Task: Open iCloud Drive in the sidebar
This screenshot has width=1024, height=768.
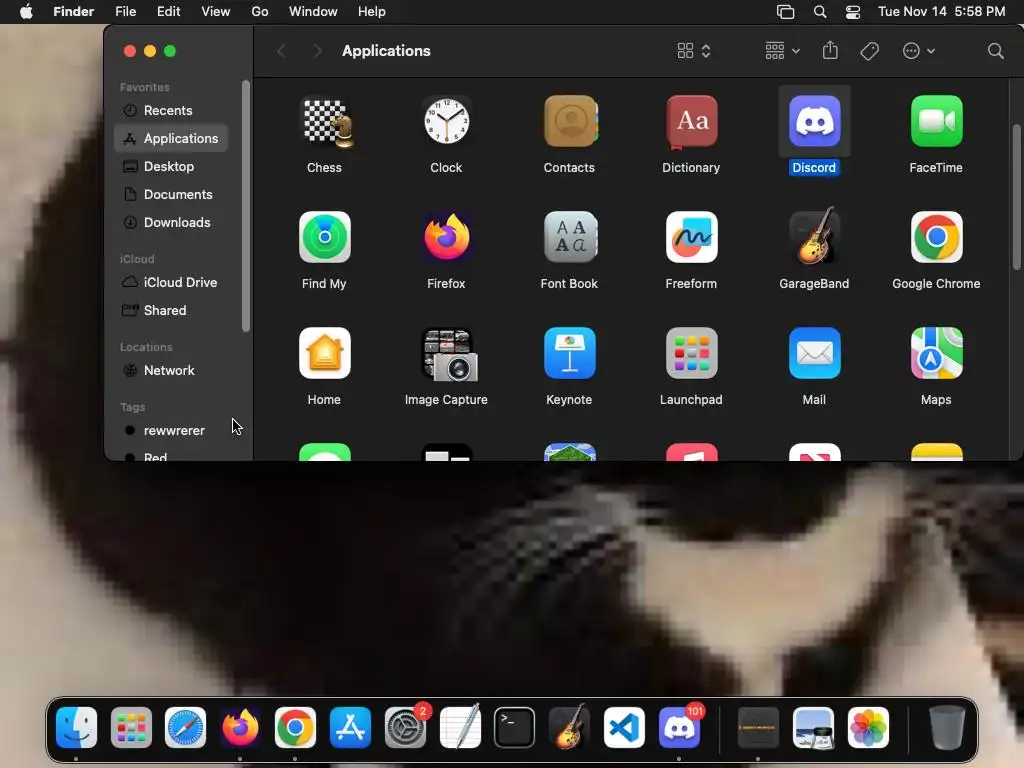Action: [x=171, y=282]
